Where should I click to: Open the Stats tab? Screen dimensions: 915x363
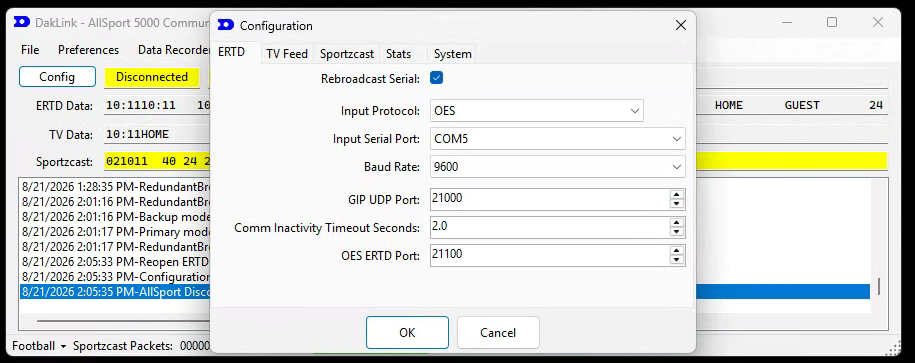(x=399, y=54)
